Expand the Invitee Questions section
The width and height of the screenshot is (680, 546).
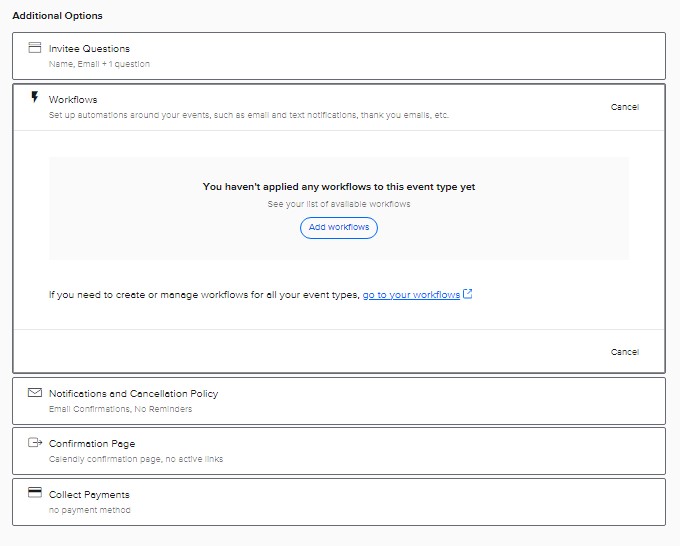[339, 56]
